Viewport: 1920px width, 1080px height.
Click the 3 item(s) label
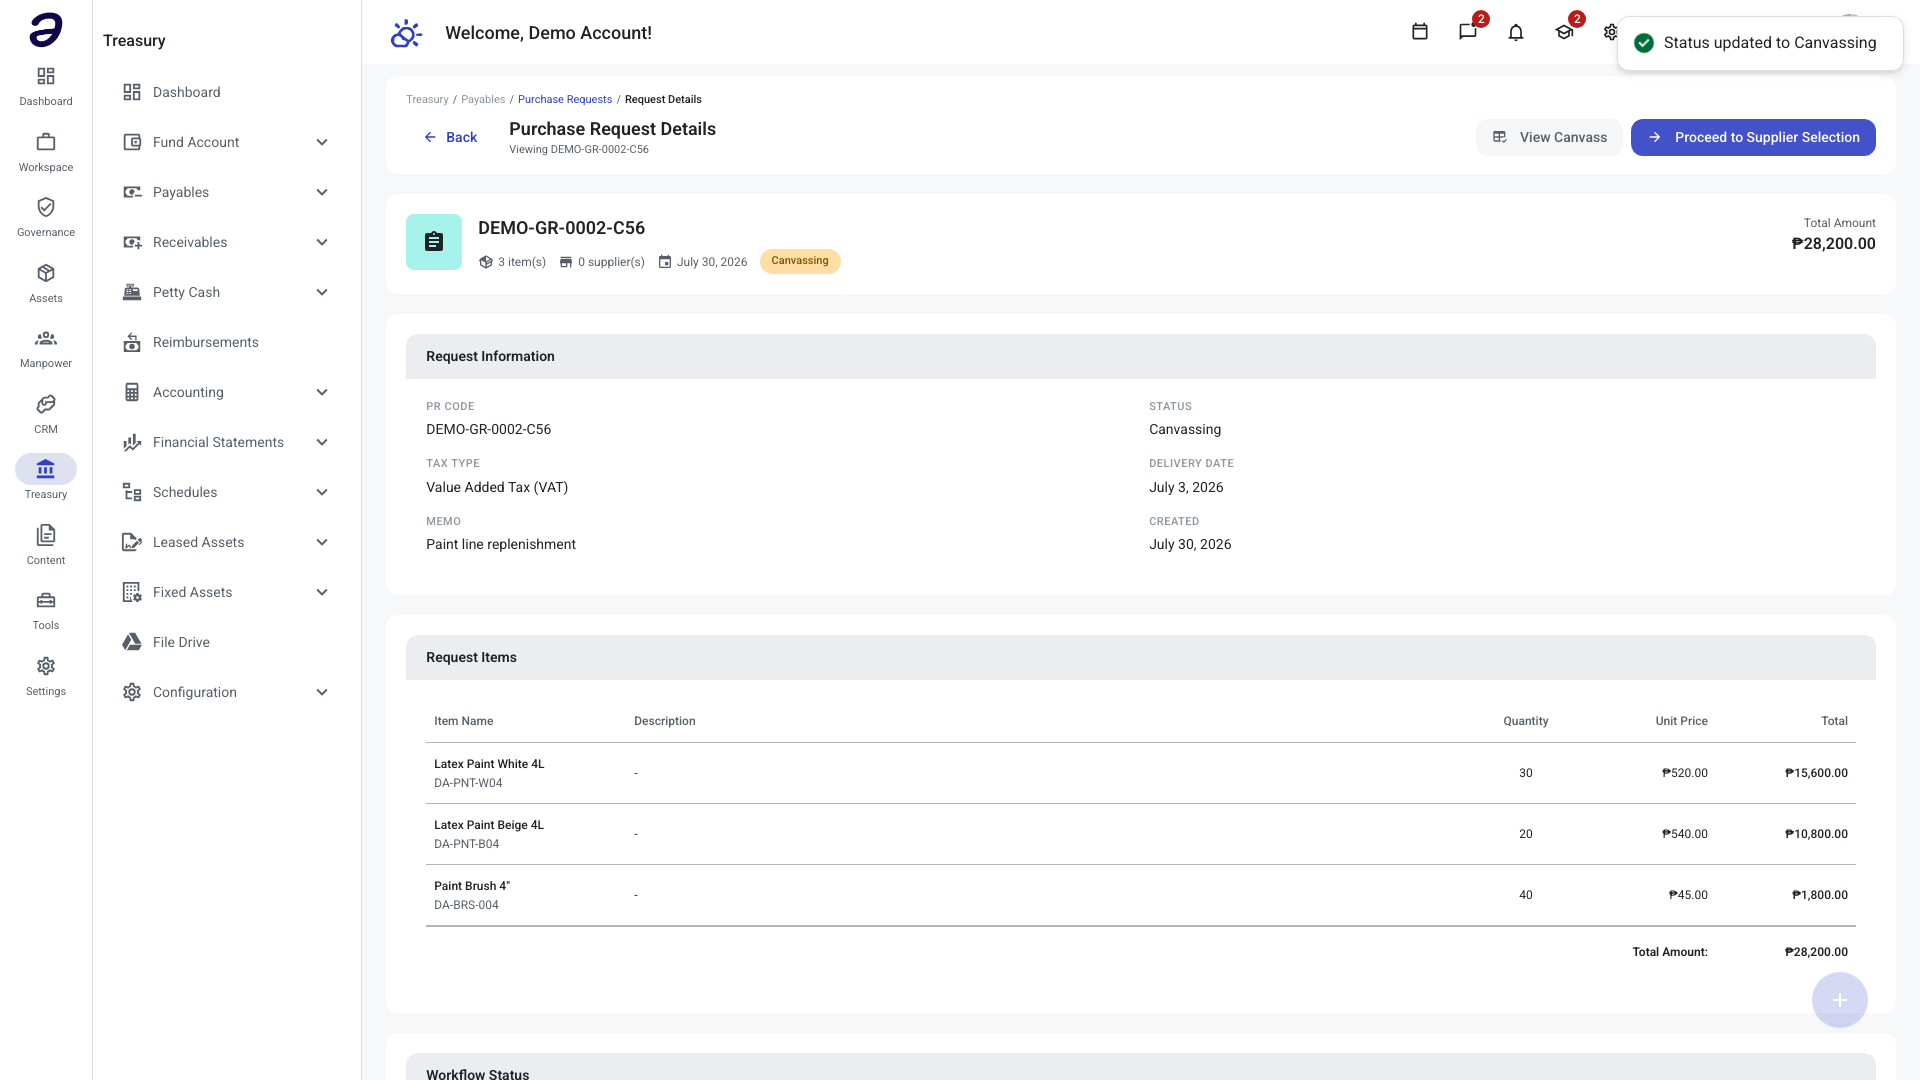coord(513,262)
